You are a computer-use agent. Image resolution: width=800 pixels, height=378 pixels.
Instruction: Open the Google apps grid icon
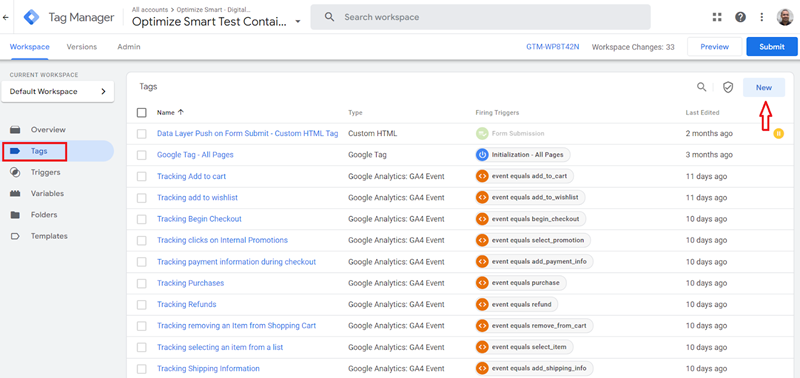(x=717, y=17)
